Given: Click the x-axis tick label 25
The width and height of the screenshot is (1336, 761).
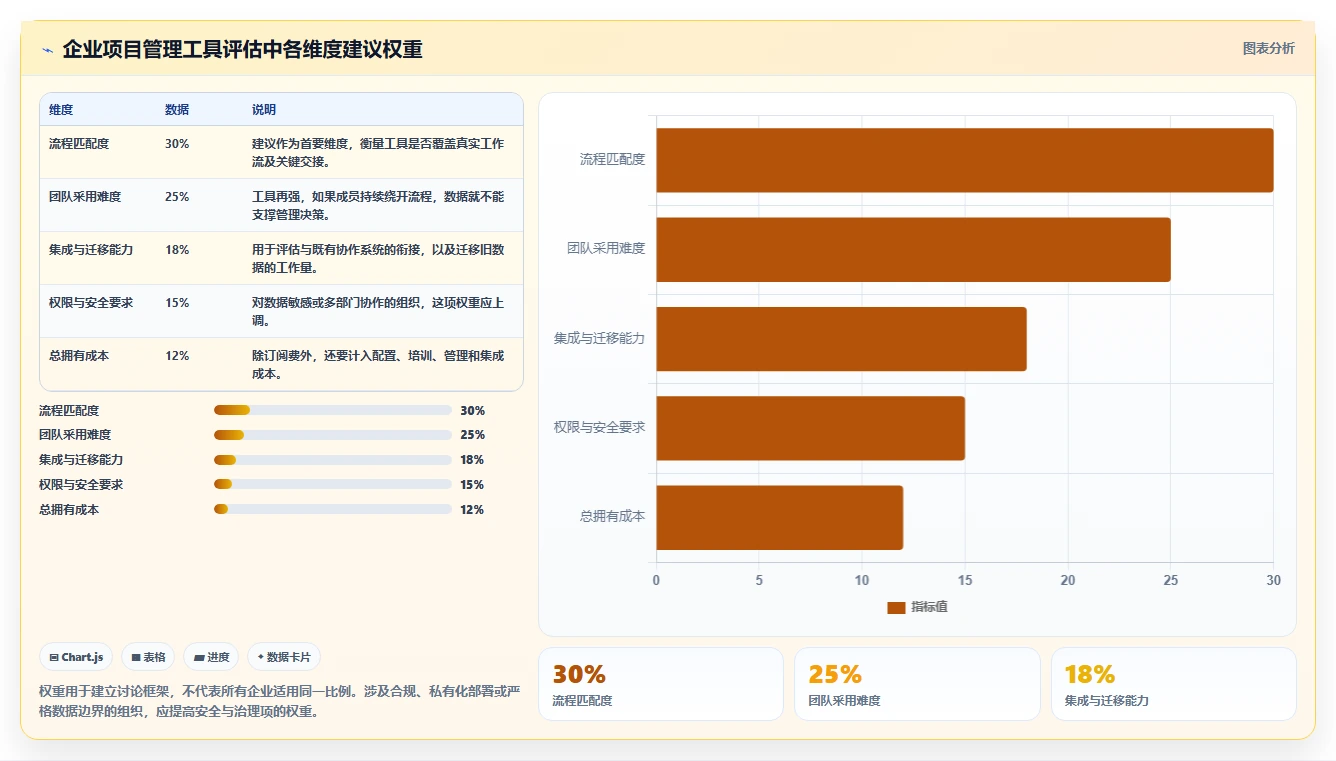Looking at the screenshot, I should [1170, 580].
